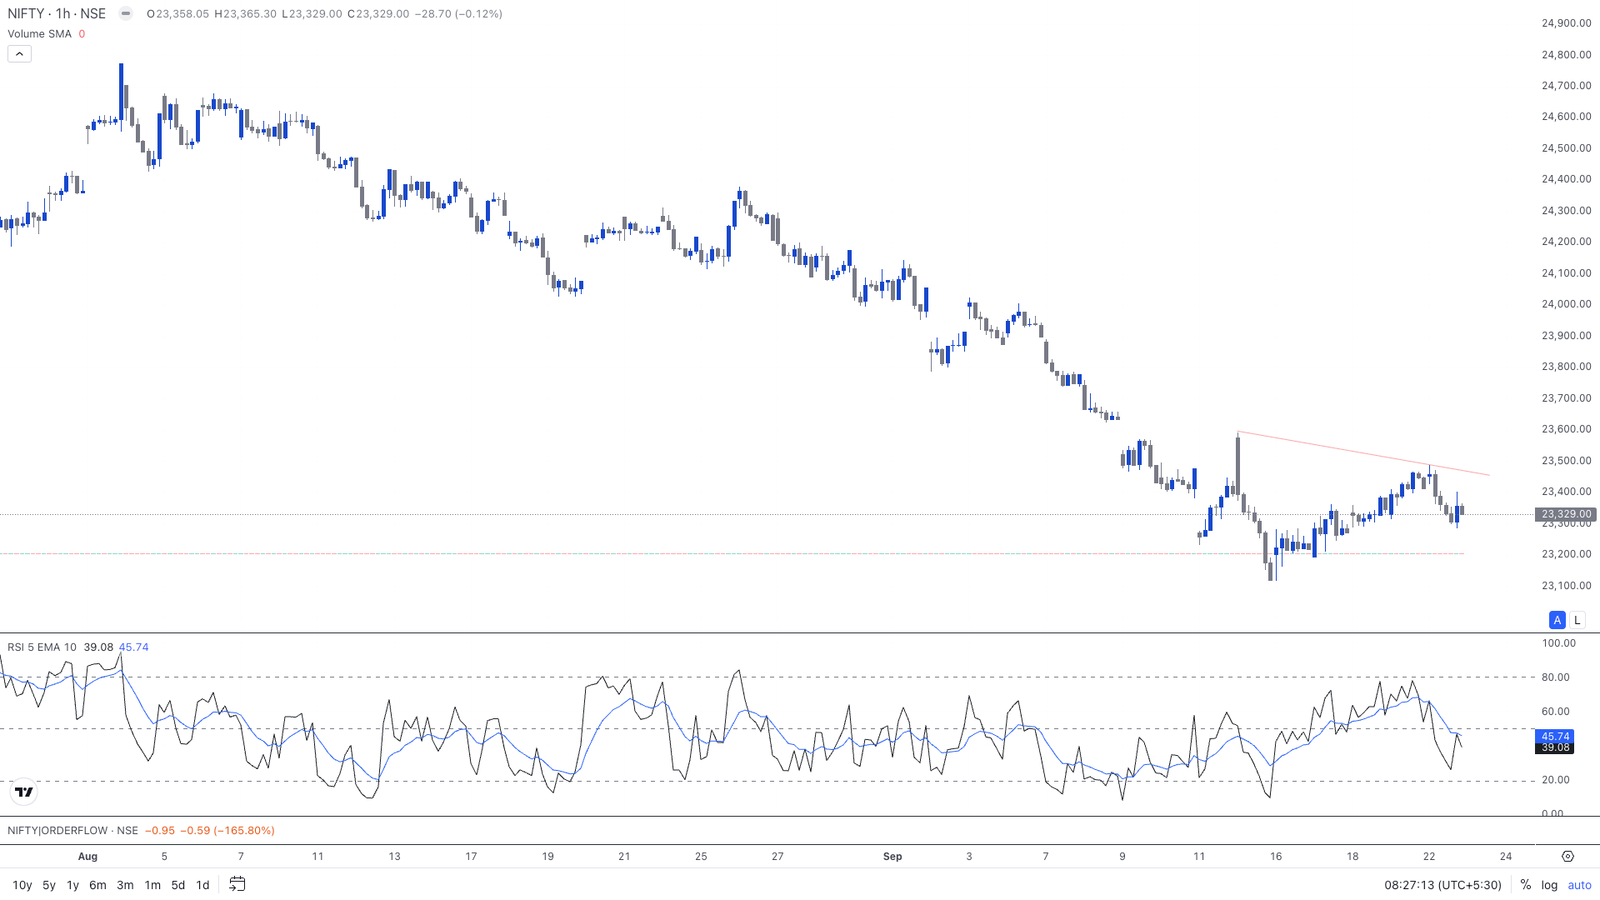Click the Aug label on time axis

[x=88, y=857]
